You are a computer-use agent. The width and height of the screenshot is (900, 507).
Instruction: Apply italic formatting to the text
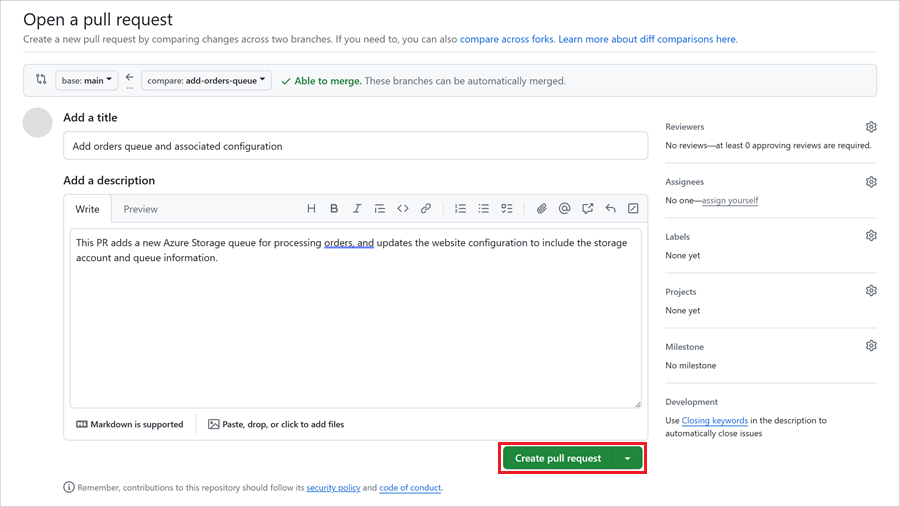pos(356,208)
